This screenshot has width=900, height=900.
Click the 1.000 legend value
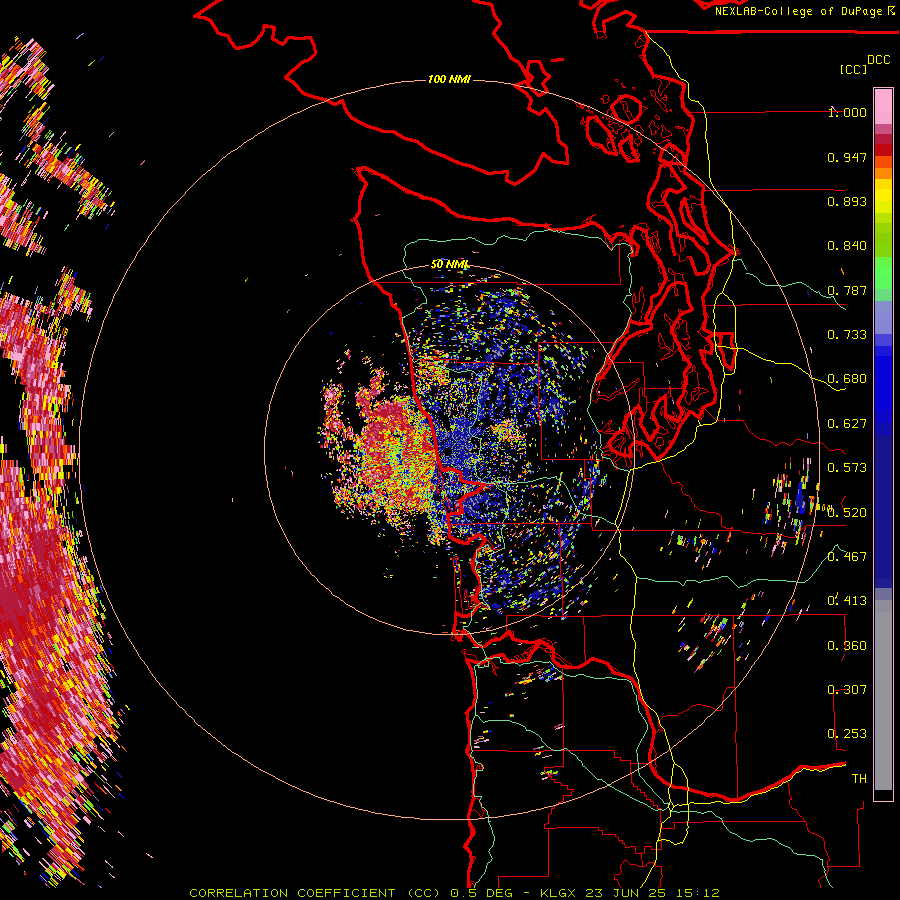(847, 112)
